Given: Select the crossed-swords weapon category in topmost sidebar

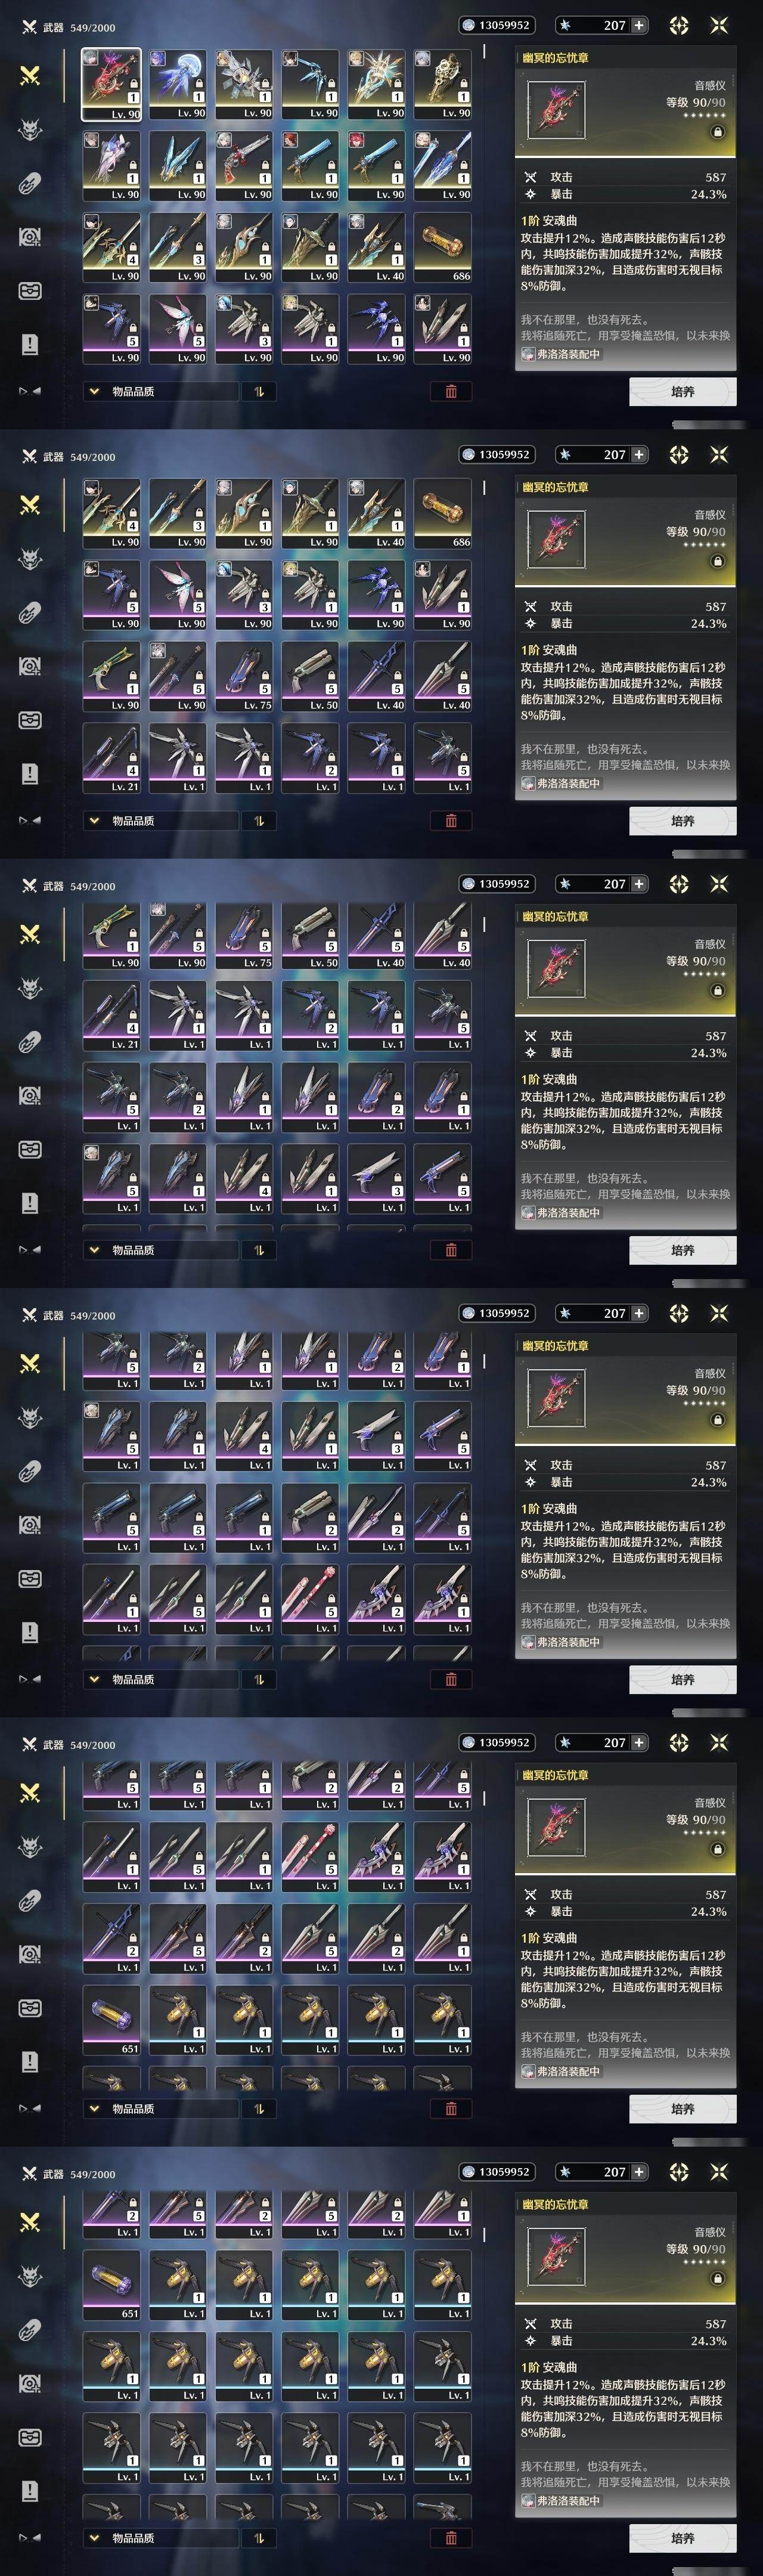Looking at the screenshot, I should click(30, 76).
